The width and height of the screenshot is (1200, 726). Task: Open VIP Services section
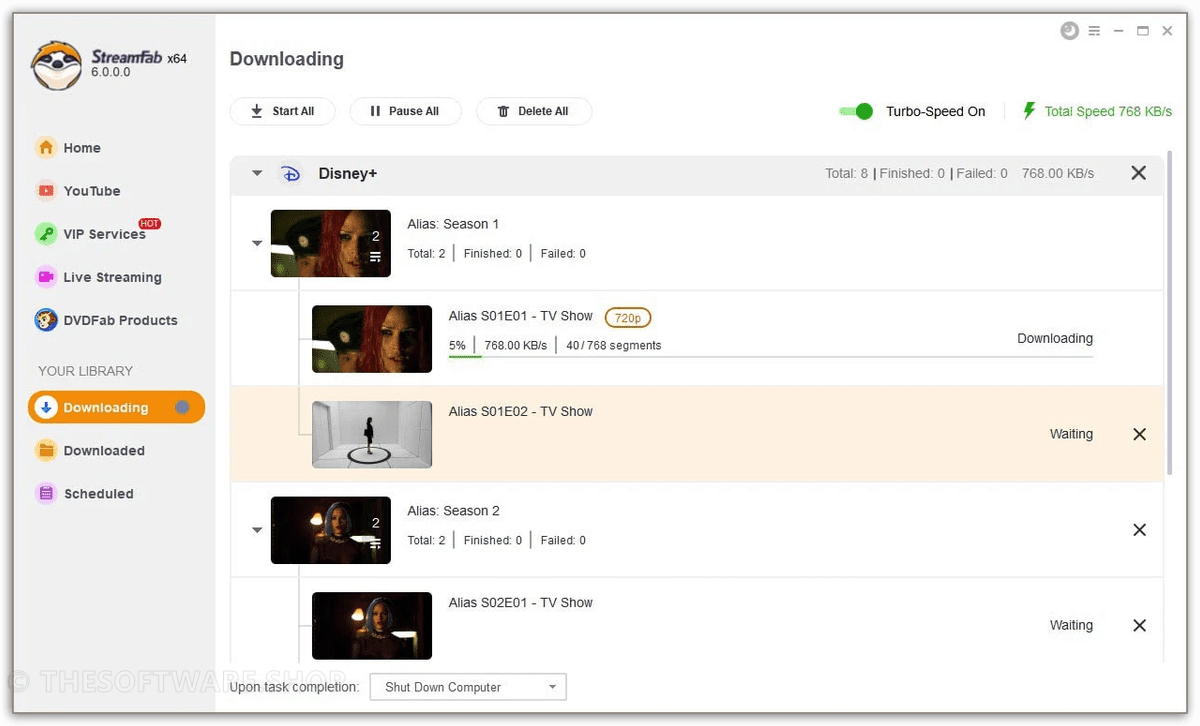point(104,234)
